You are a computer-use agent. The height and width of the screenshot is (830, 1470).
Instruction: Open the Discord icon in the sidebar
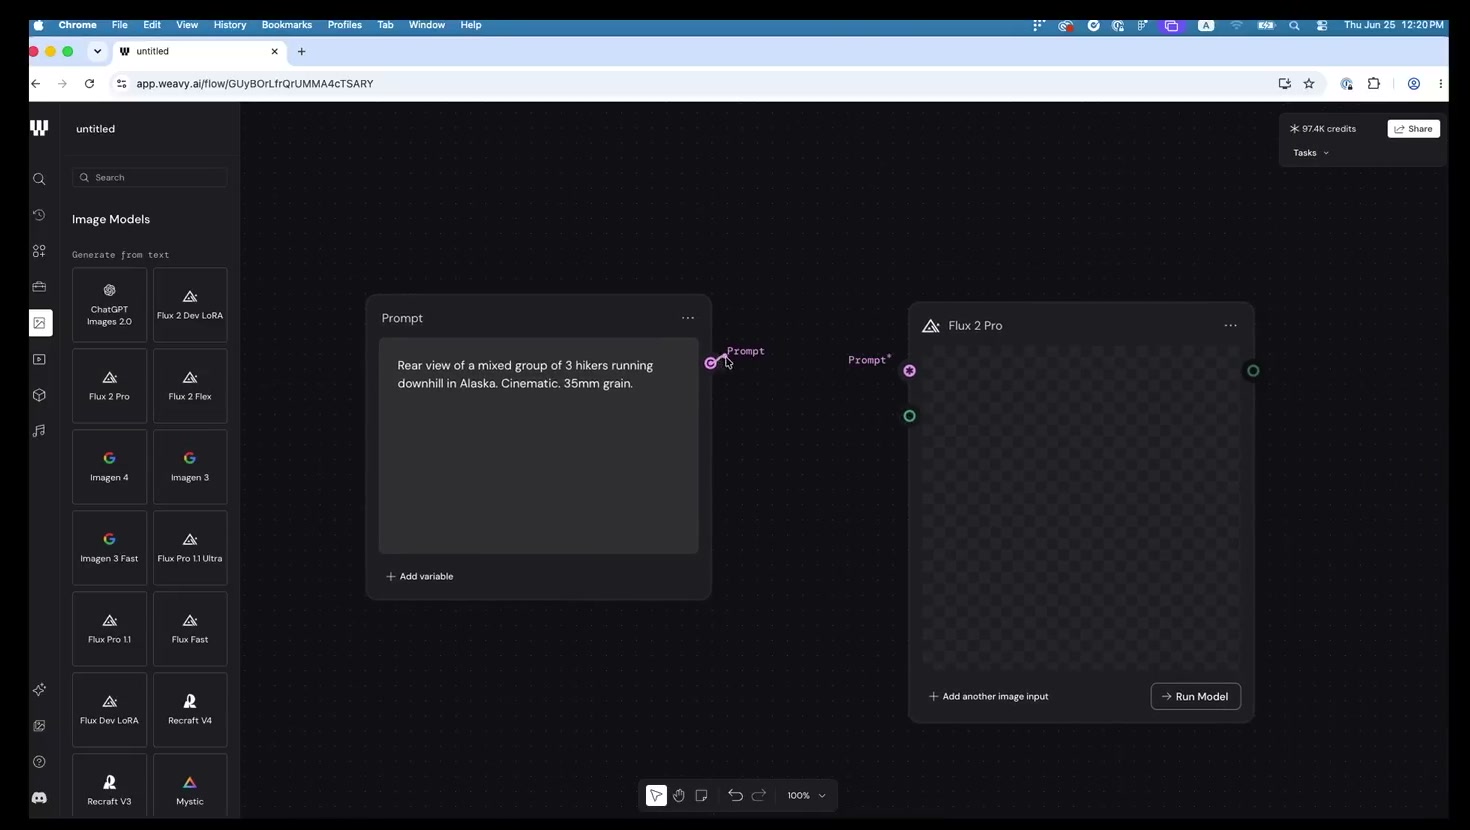pos(39,798)
